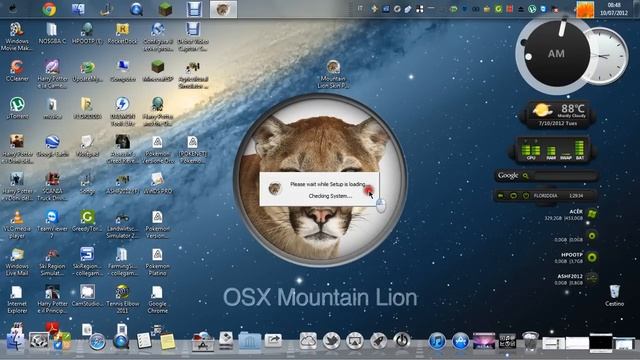Screen dimensions: 640x360
Task: Click the CPU RAM meter gadget
Action: (x=552, y=150)
